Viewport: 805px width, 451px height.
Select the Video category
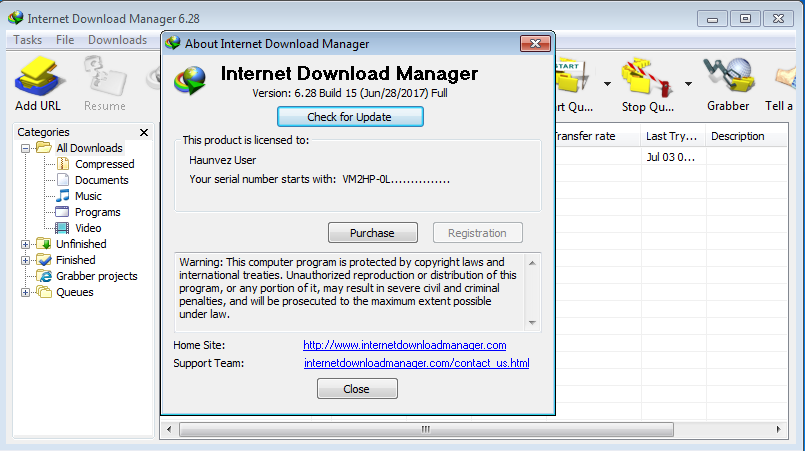(88, 228)
